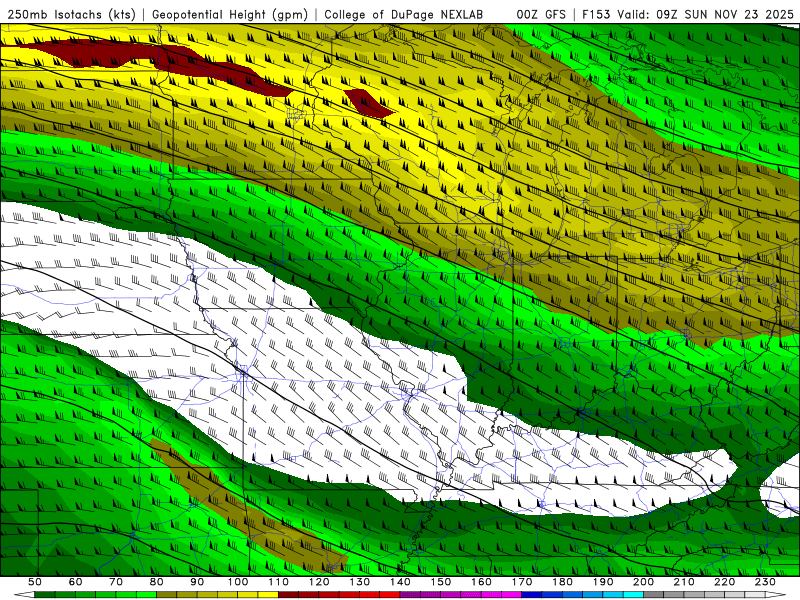Click the 100 label on the color scale
Screen dimensions: 800x600
(x=238, y=582)
